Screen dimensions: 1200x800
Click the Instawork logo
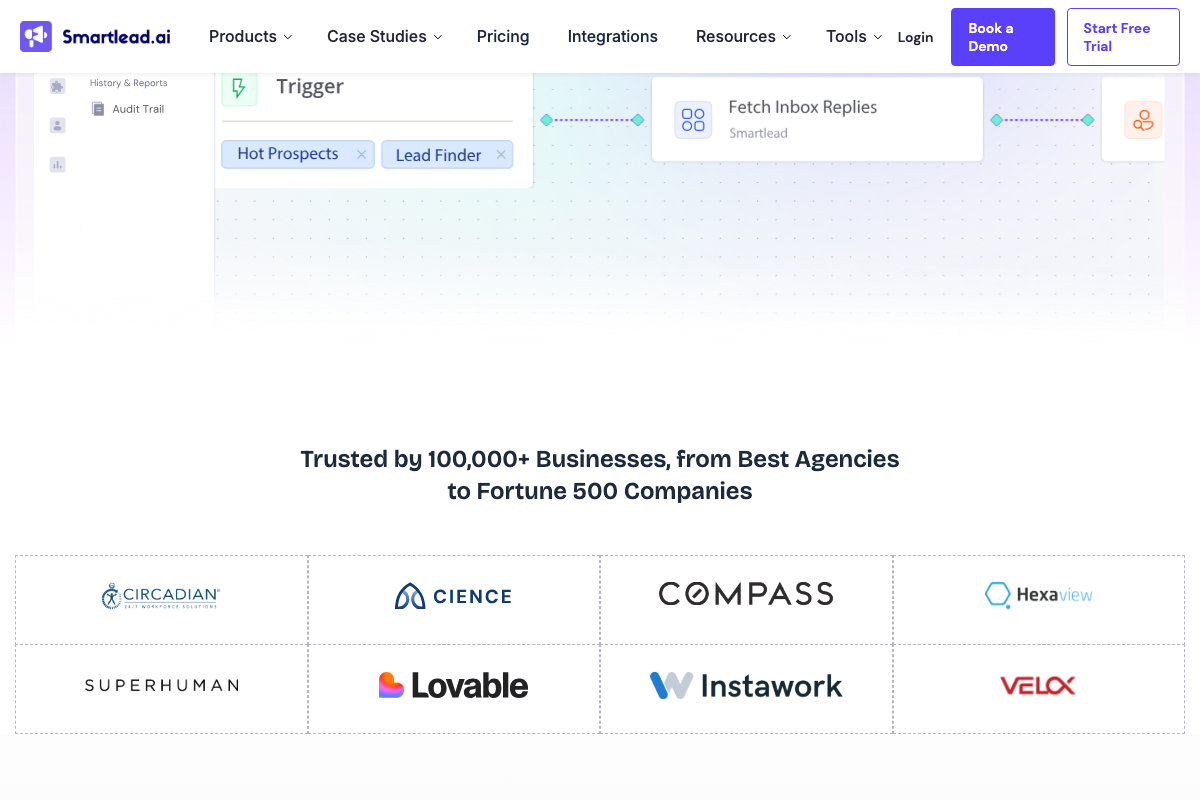746,686
